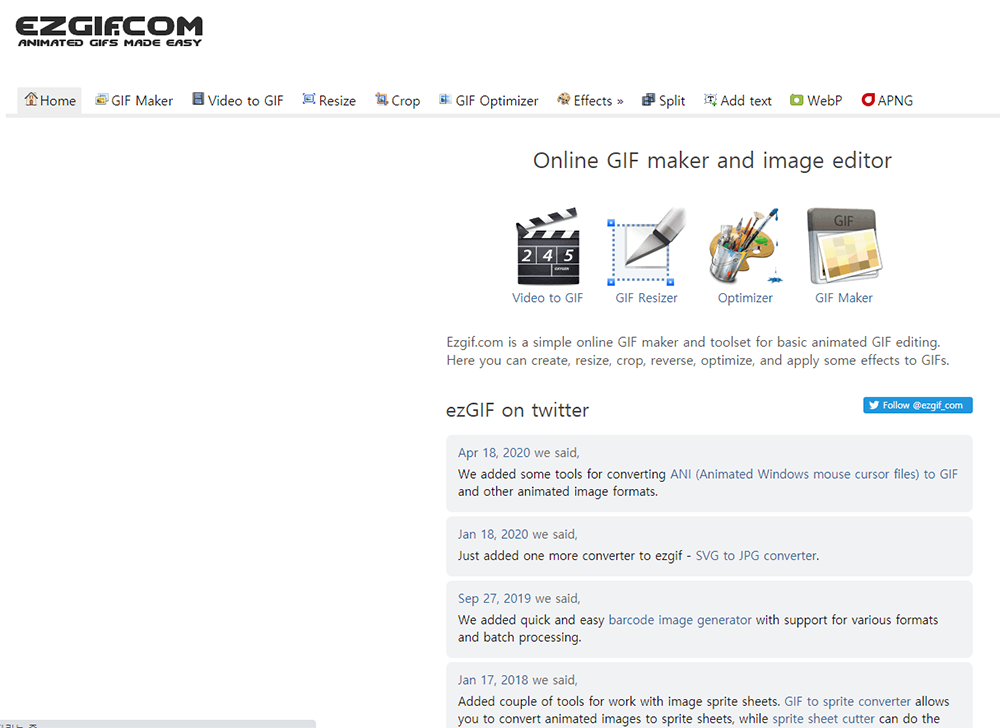Viewport: 1000px width, 728px height.
Task: Open the GIF to sprite converter link
Action: point(848,701)
